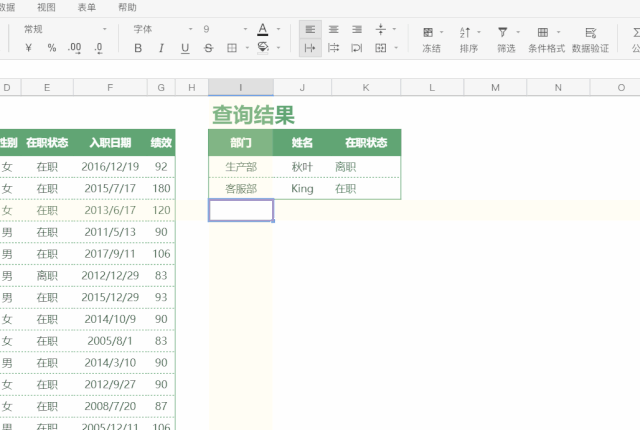Open the 冻结 dropdown arrow
The image size is (640, 430).
point(441,32)
